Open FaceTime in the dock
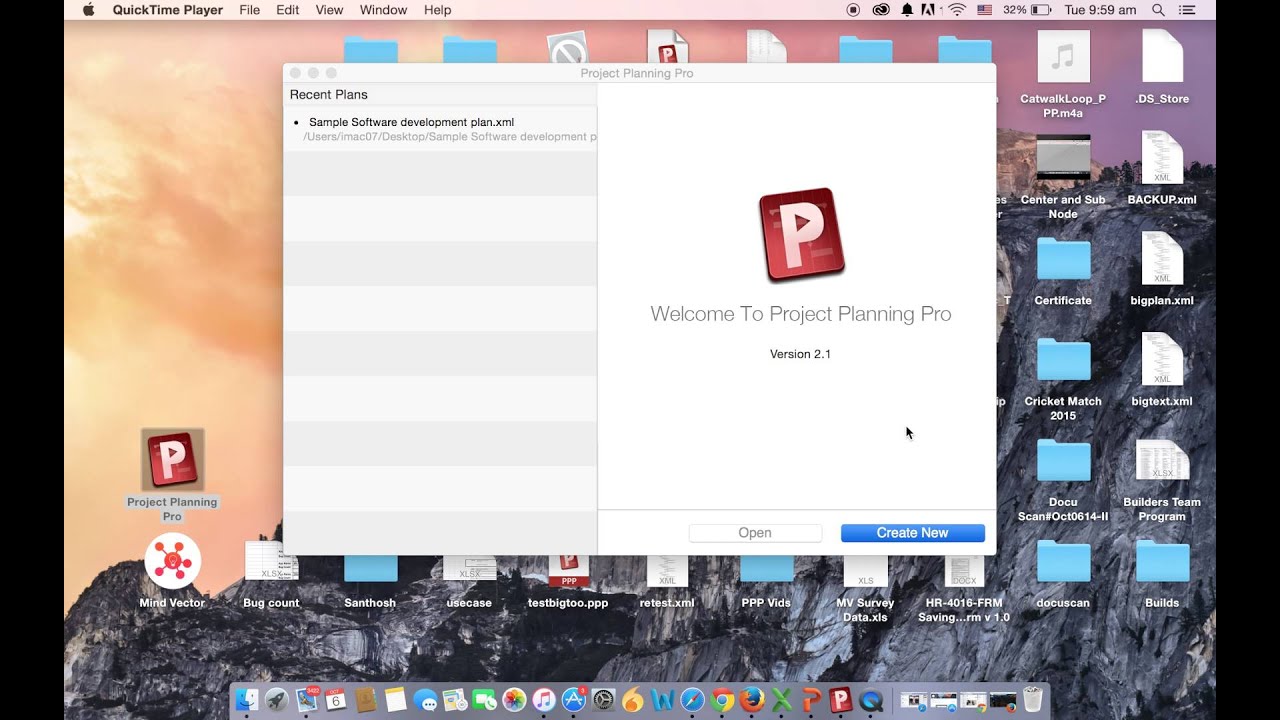 click(485, 700)
